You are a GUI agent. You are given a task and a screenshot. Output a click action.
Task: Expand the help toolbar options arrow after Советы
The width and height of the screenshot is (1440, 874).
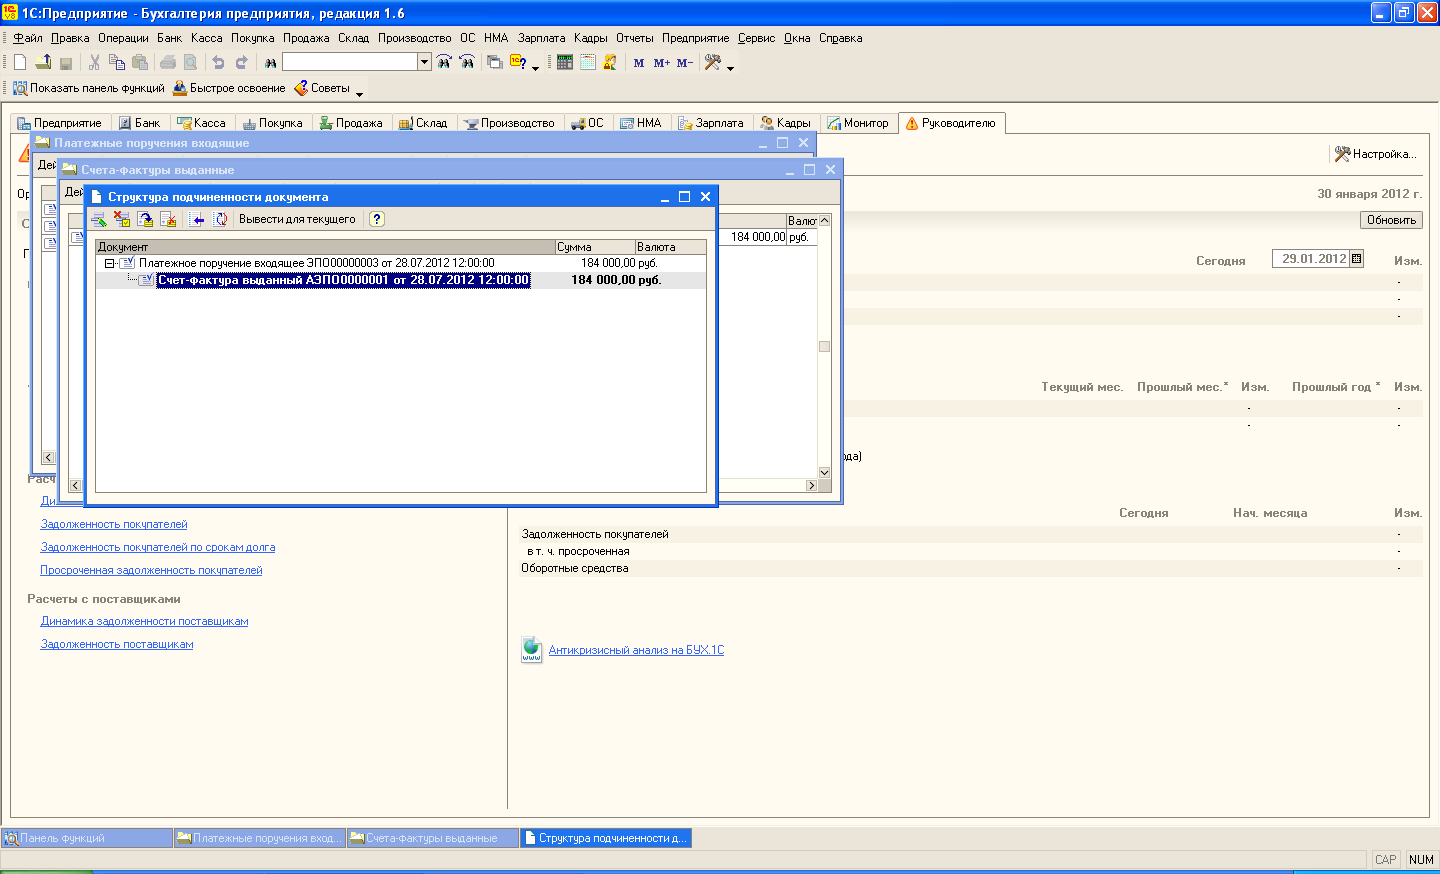(x=359, y=92)
